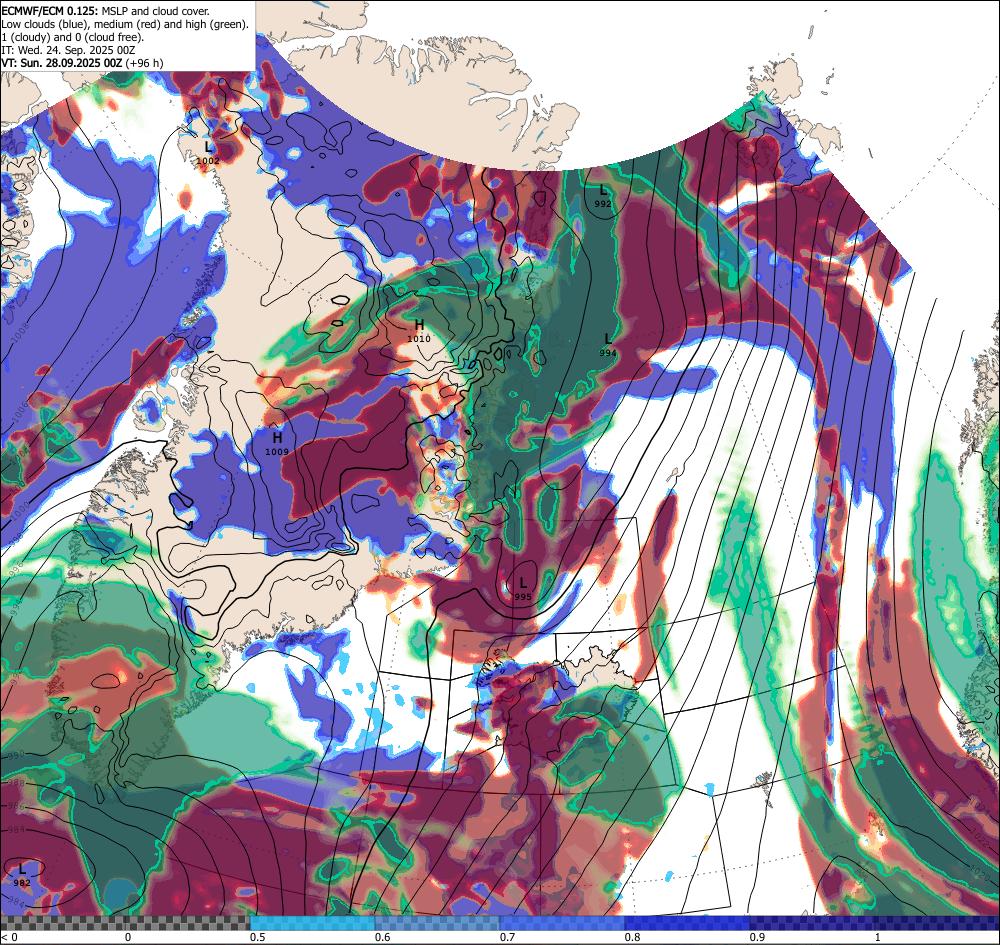Screen dimensions: 1000x945
Task: Click the light blue 0.5–0.6 color bar segment
Action: (x=312, y=923)
